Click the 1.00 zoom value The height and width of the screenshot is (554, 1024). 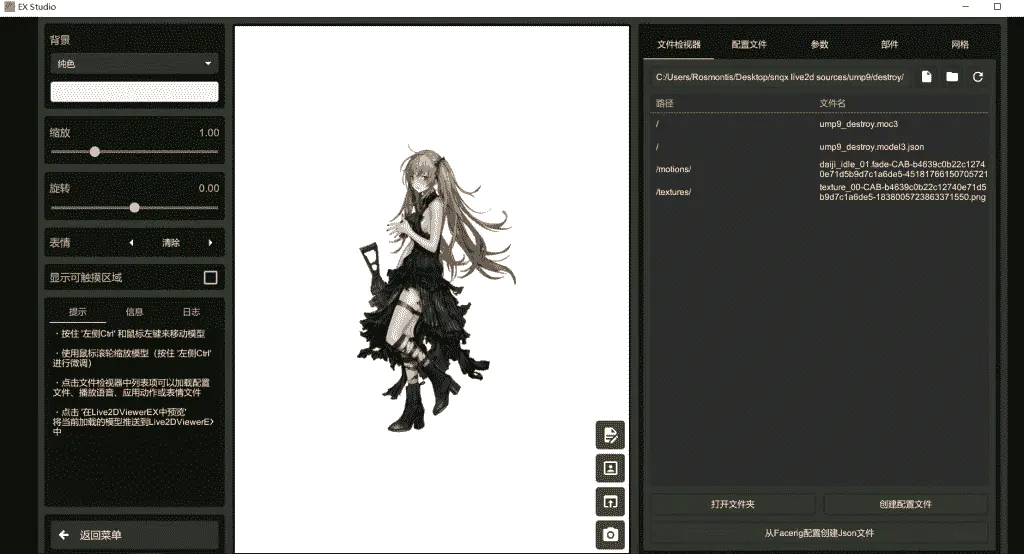(209, 133)
